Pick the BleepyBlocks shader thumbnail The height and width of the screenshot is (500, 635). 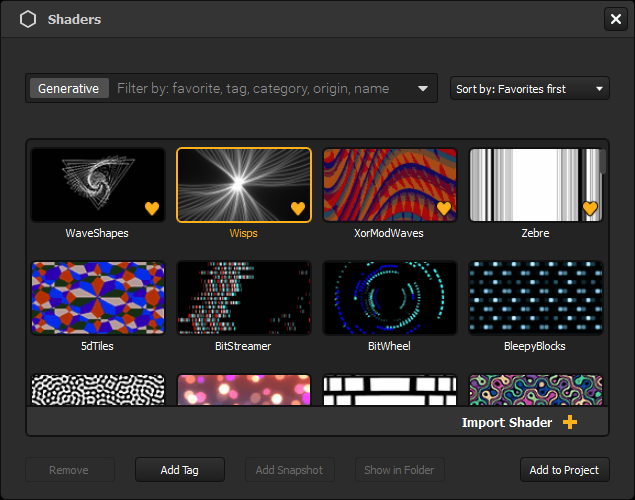[536, 298]
